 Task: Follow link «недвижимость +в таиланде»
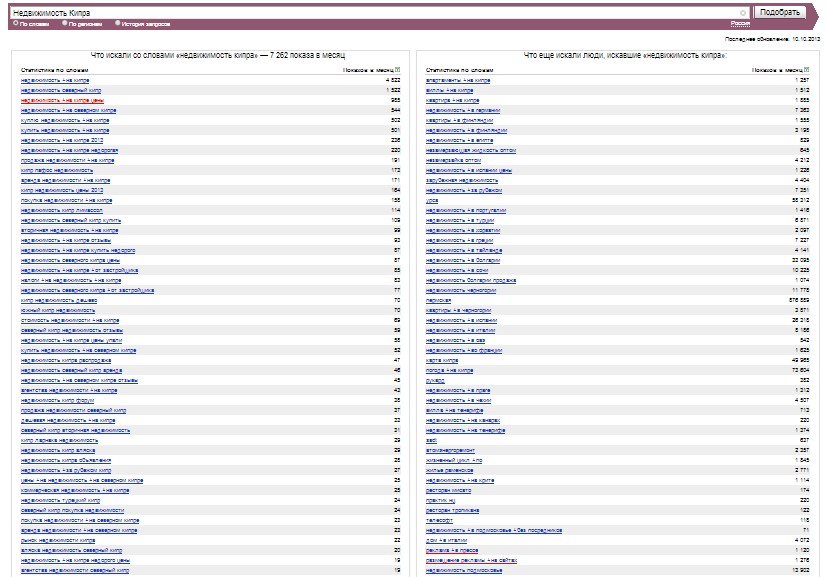tap(464, 251)
